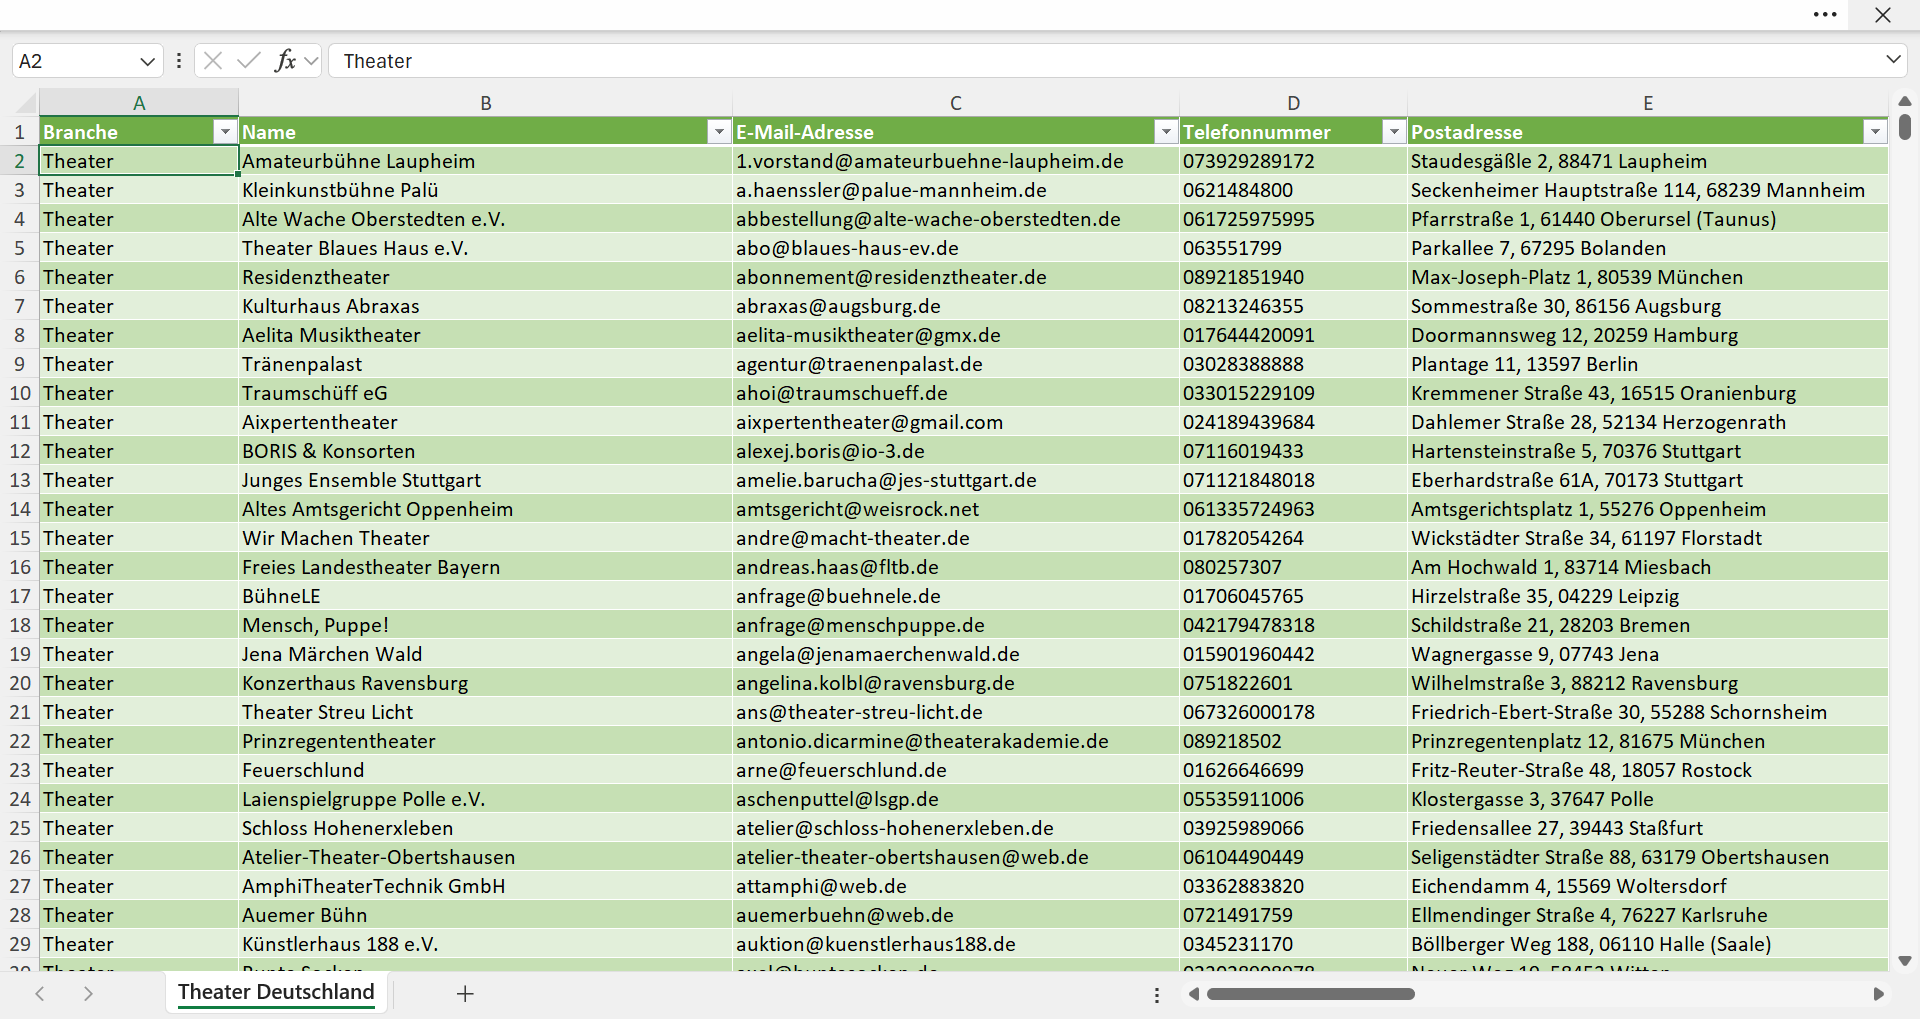The width and height of the screenshot is (1920, 1019).
Task: Click the previous sheet navigation arrow
Action: click(x=40, y=993)
